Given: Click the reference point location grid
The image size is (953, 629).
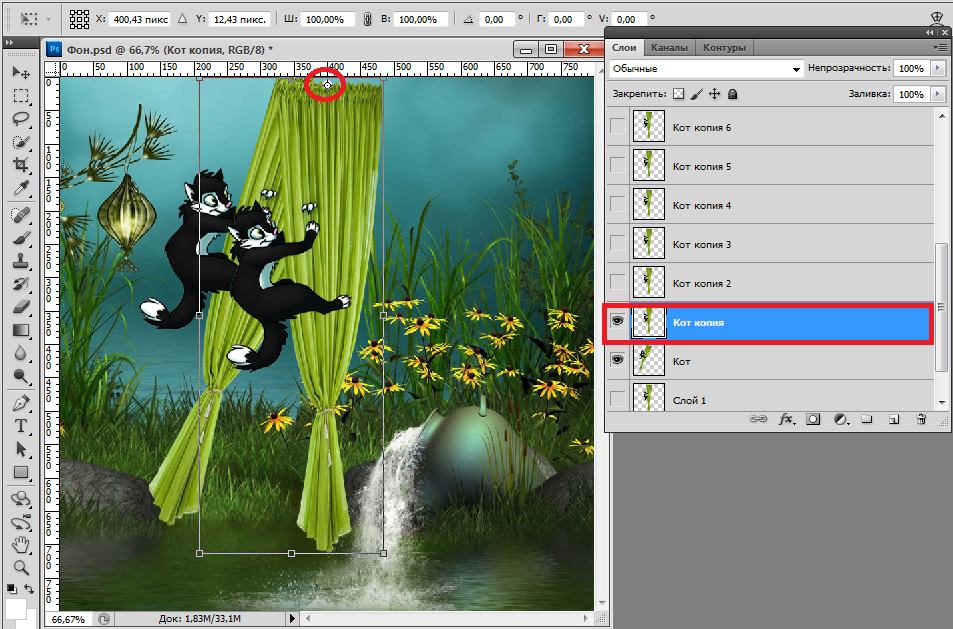Looking at the screenshot, I should 79,19.
